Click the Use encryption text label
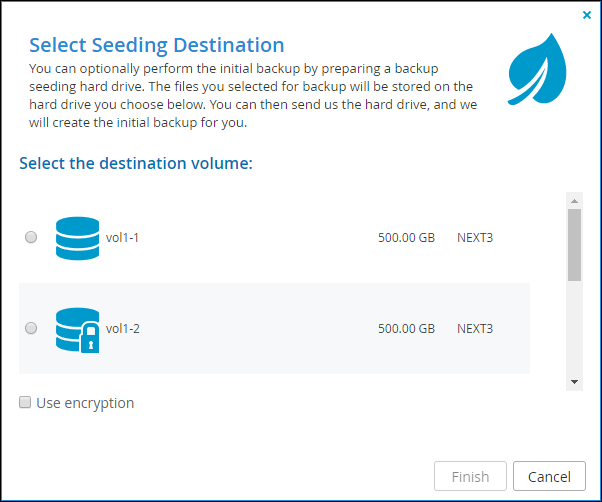The height and width of the screenshot is (502, 602). point(85,403)
